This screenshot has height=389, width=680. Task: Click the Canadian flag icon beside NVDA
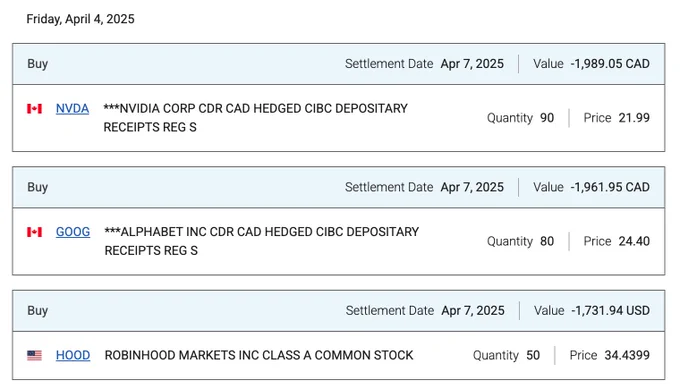tap(34, 108)
